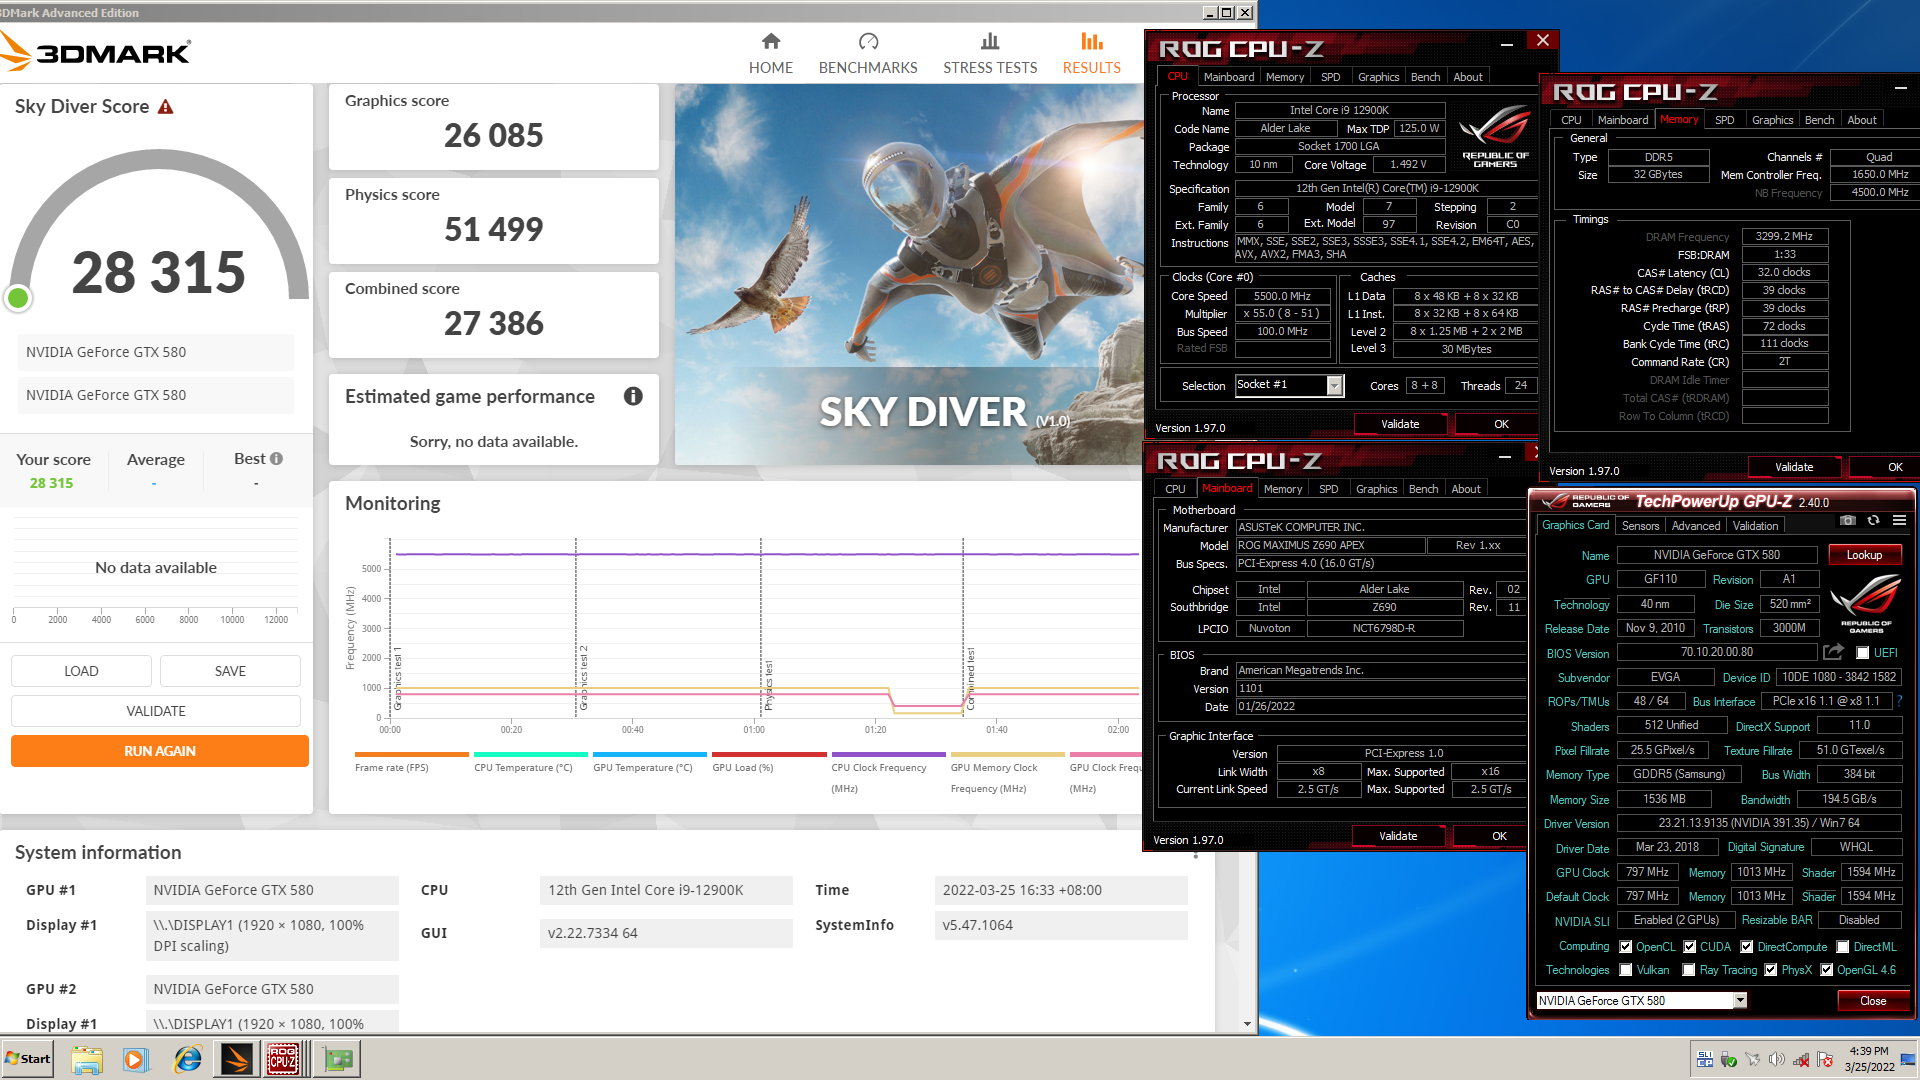Click the GPU-Z taskbar button
This screenshot has height=1080, width=1920.
pos(338,1059)
